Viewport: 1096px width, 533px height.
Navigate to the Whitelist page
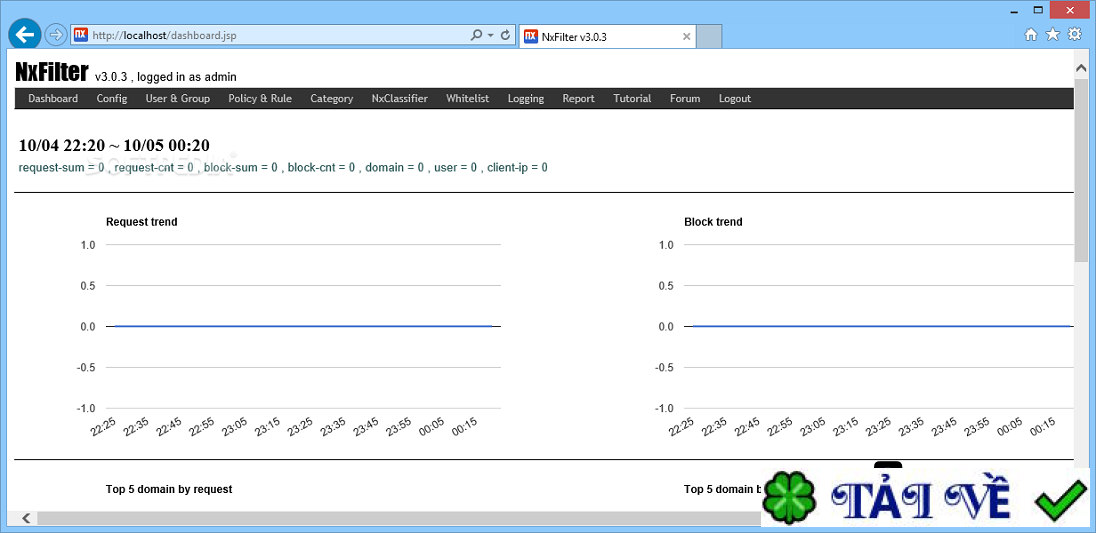pos(467,99)
